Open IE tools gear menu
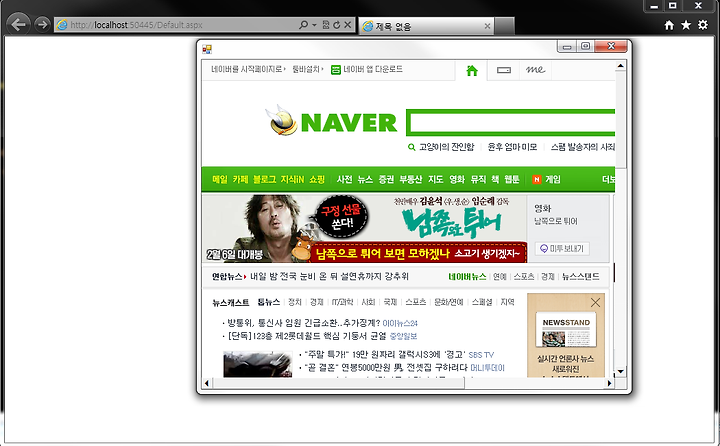The width and height of the screenshot is (720, 446). coord(703,25)
